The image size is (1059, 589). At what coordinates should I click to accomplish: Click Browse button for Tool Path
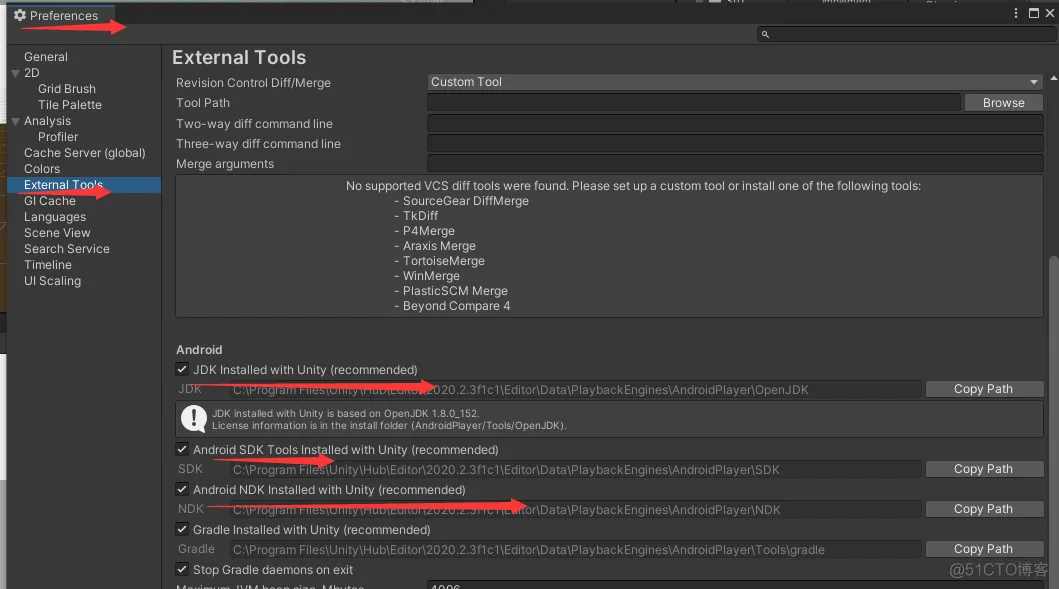click(x=1004, y=103)
